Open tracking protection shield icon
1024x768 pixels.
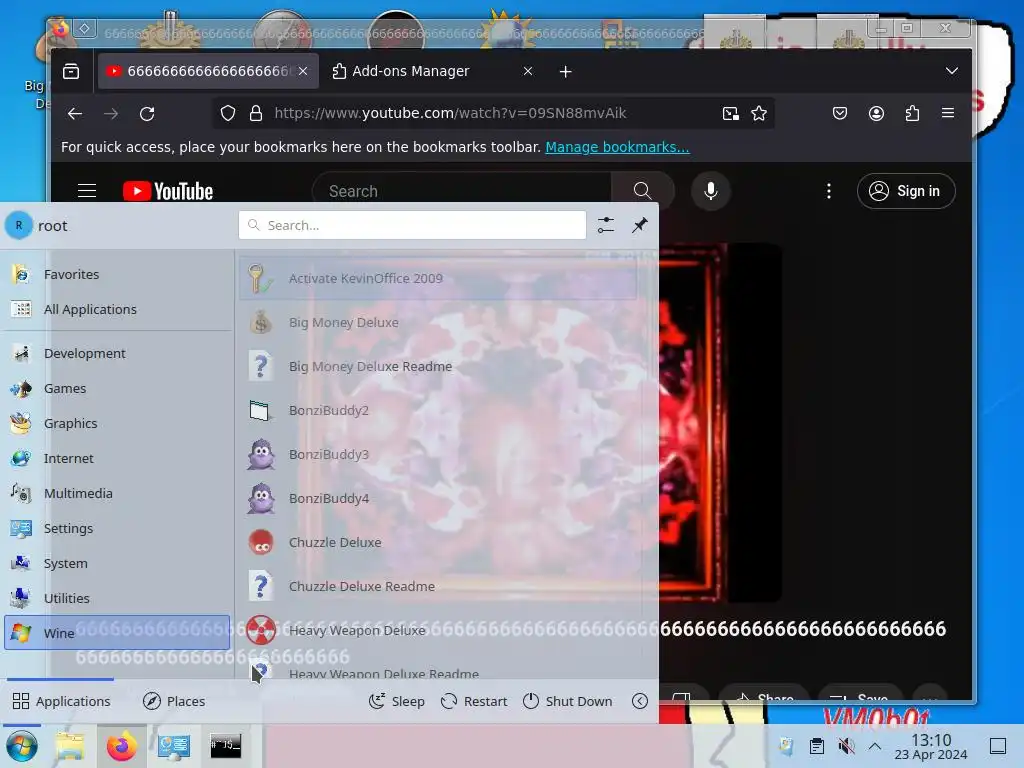point(227,114)
